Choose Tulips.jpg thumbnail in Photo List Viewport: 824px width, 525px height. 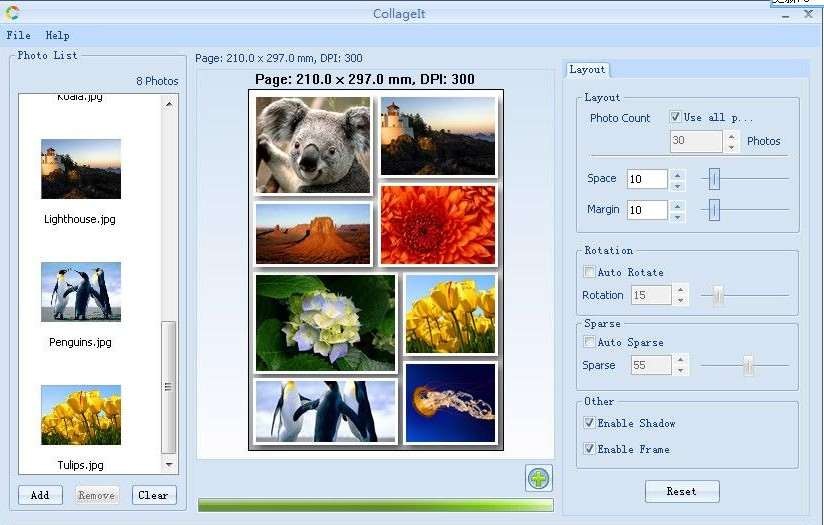tap(81, 415)
